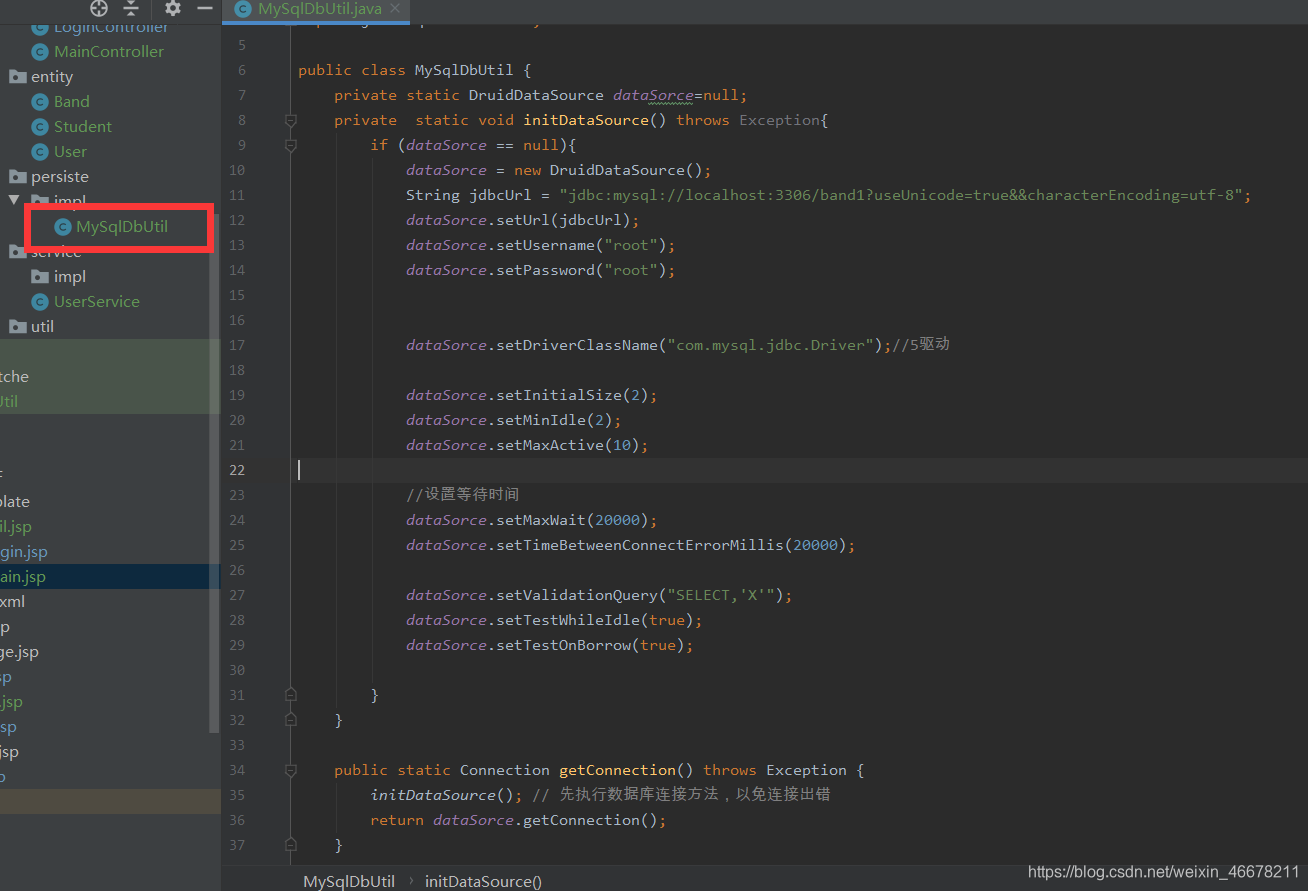
Task: Open project panel gear settings
Action: (173, 8)
